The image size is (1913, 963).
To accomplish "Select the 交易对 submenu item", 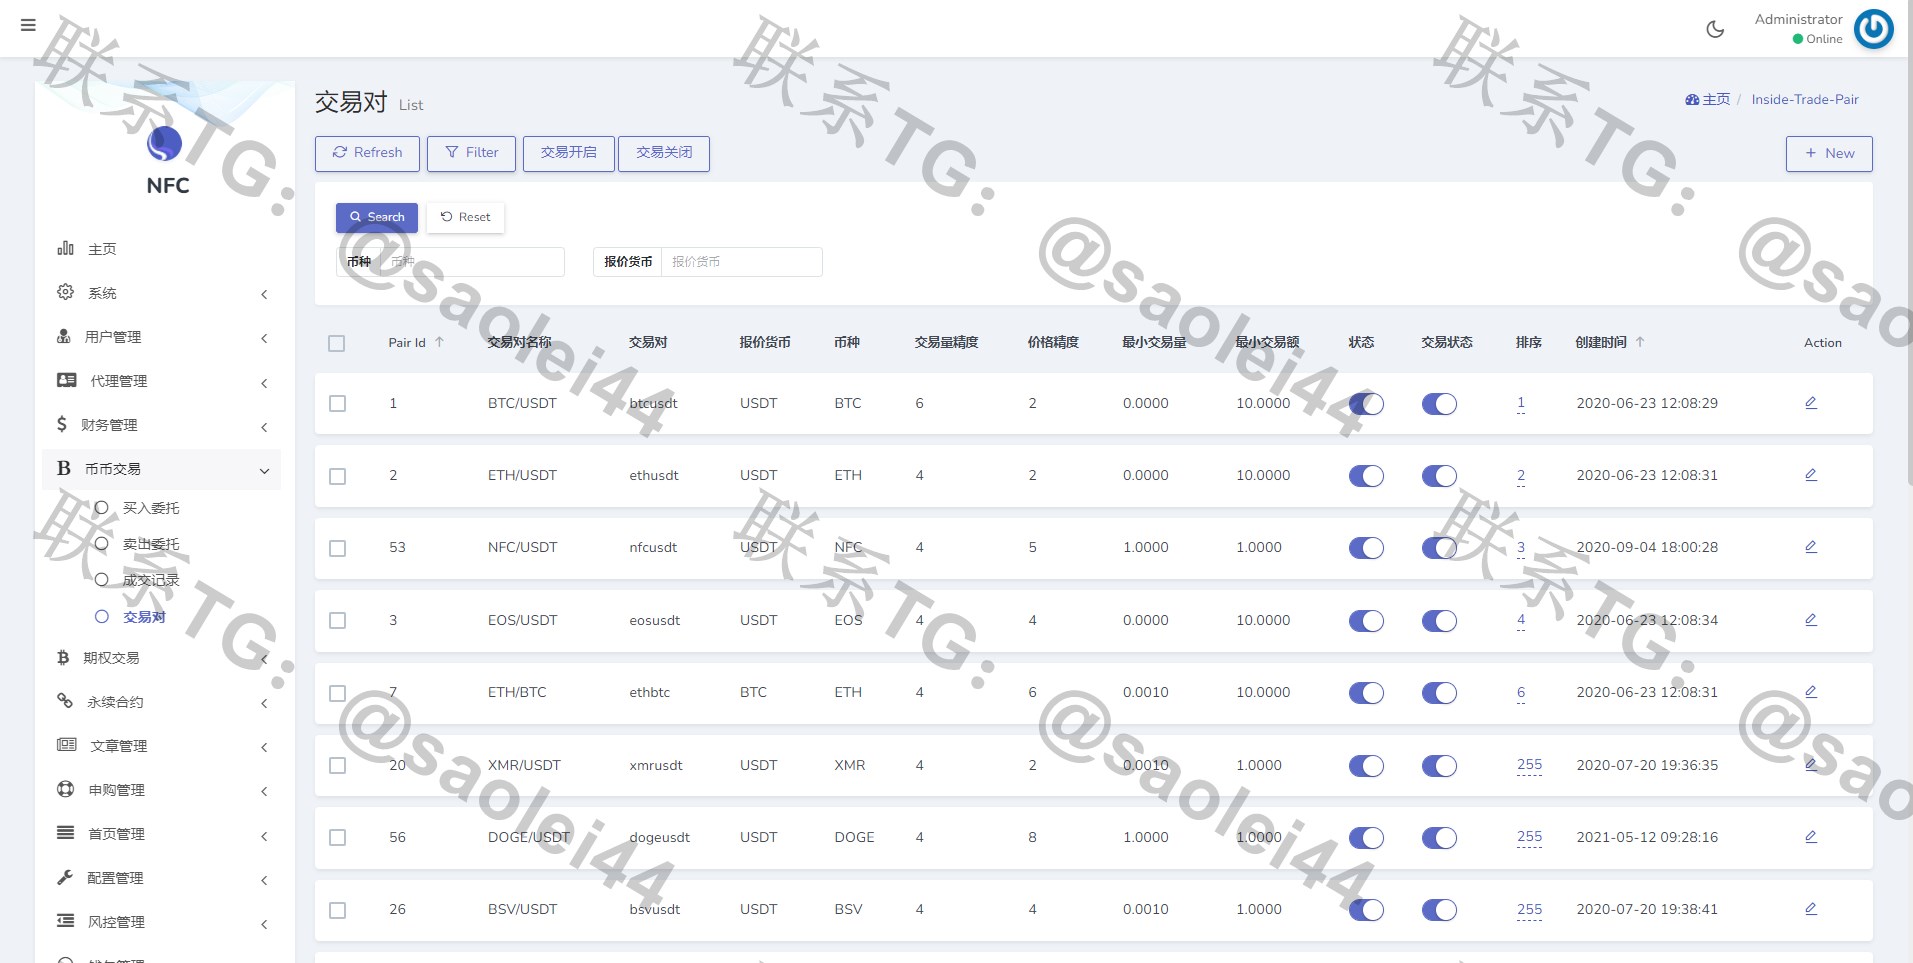I will pos(144,617).
